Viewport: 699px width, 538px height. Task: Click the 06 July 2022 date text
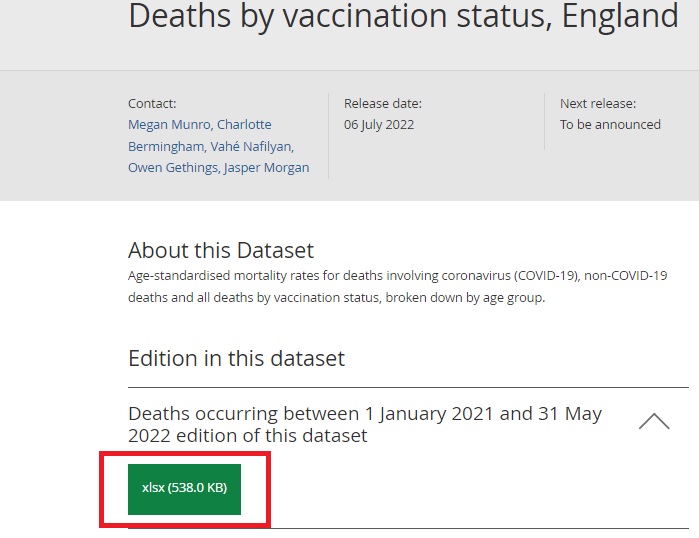point(379,125)
